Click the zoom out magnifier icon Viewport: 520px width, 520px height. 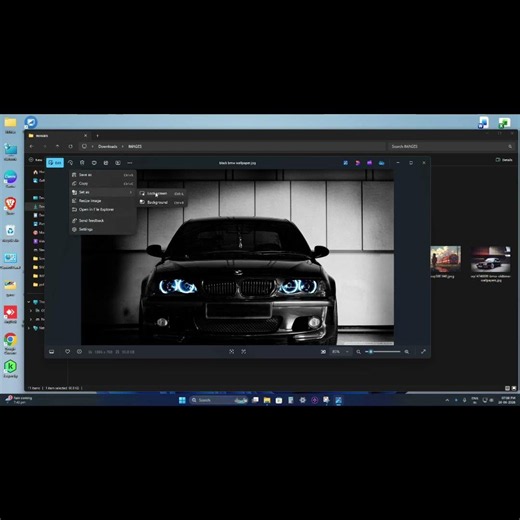point(358,352)
